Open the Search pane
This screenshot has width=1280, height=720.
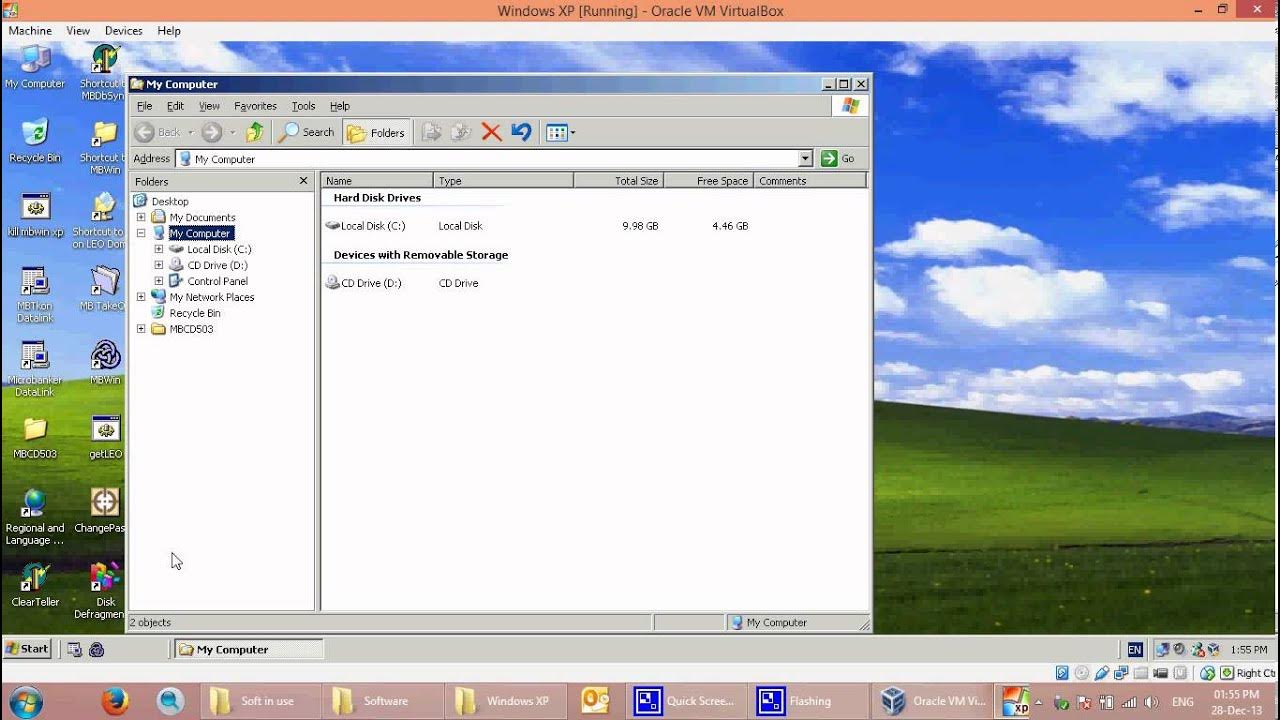[307, 132]
